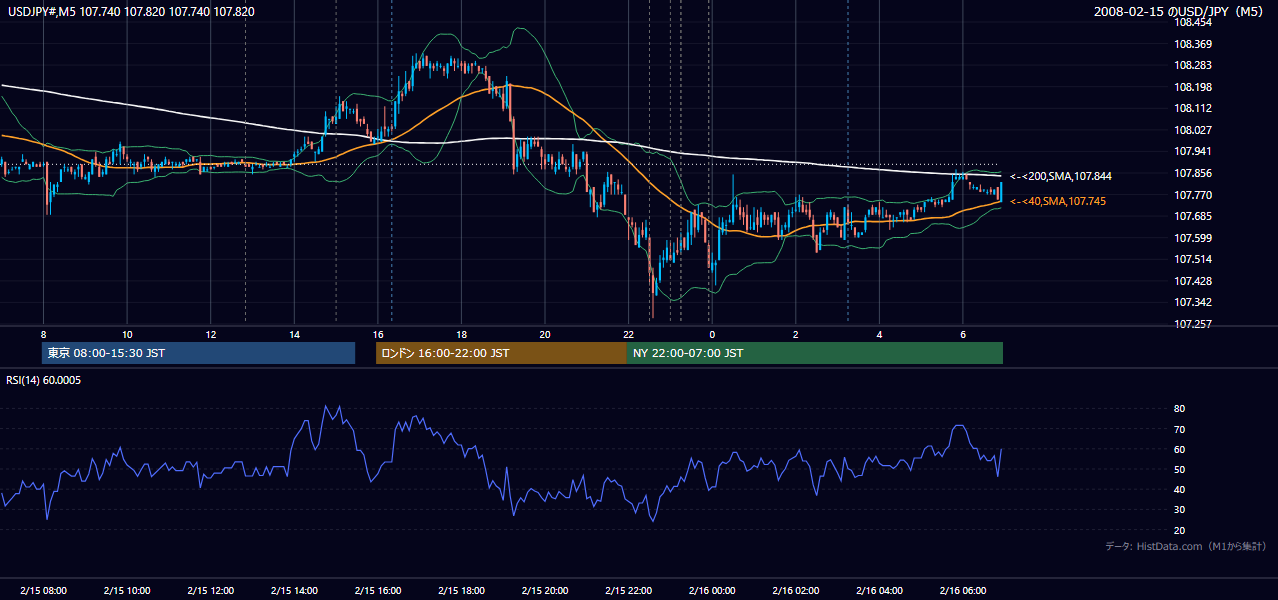
Task: Select the chart title 2008-02-15 のUSD/JPY (M5)
Action: click(x=1180, y=11)
